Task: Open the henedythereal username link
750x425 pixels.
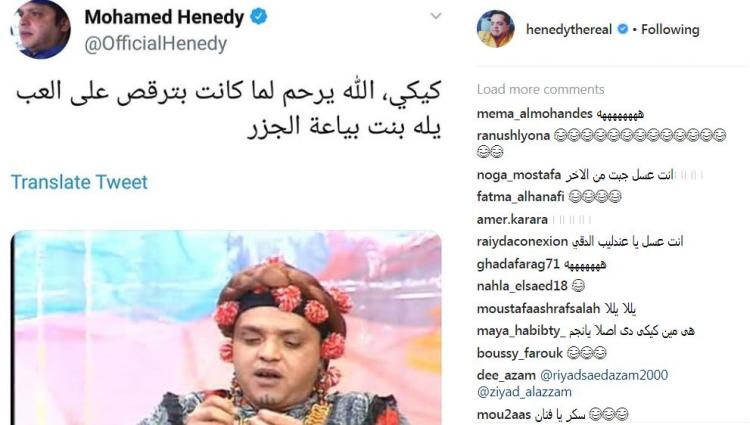Action: pyautogui.click(x=569, y=30)
